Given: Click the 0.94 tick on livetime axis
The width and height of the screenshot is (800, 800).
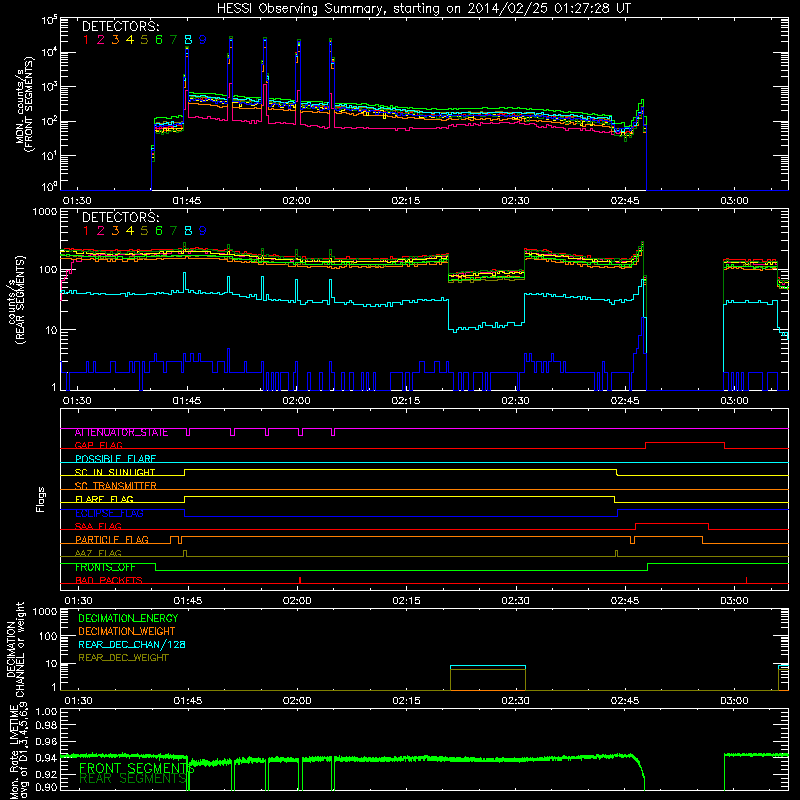Looking at the screenshot, I should tap(46, 758).
